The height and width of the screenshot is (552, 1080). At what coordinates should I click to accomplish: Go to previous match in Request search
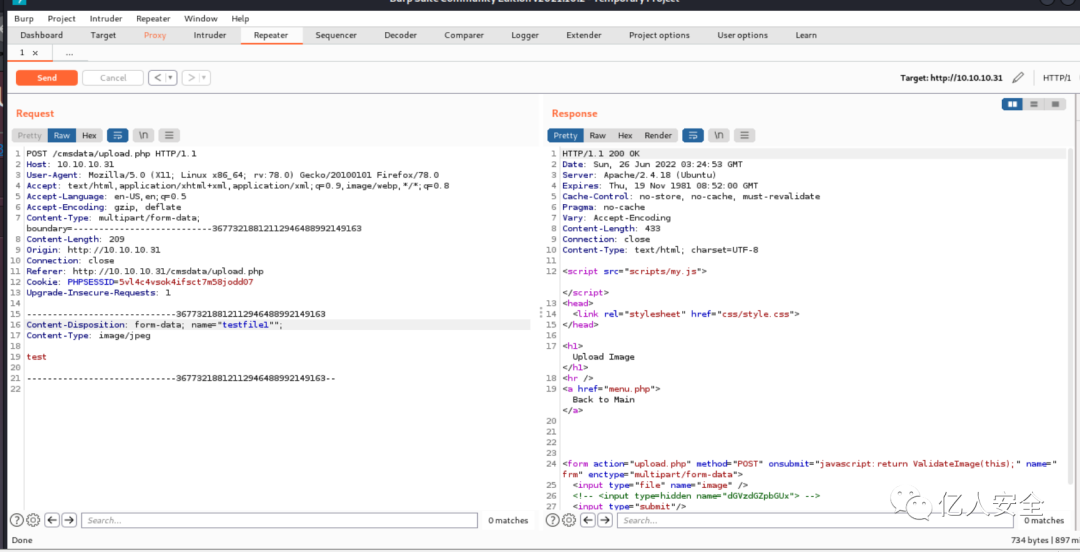point(52,520)
